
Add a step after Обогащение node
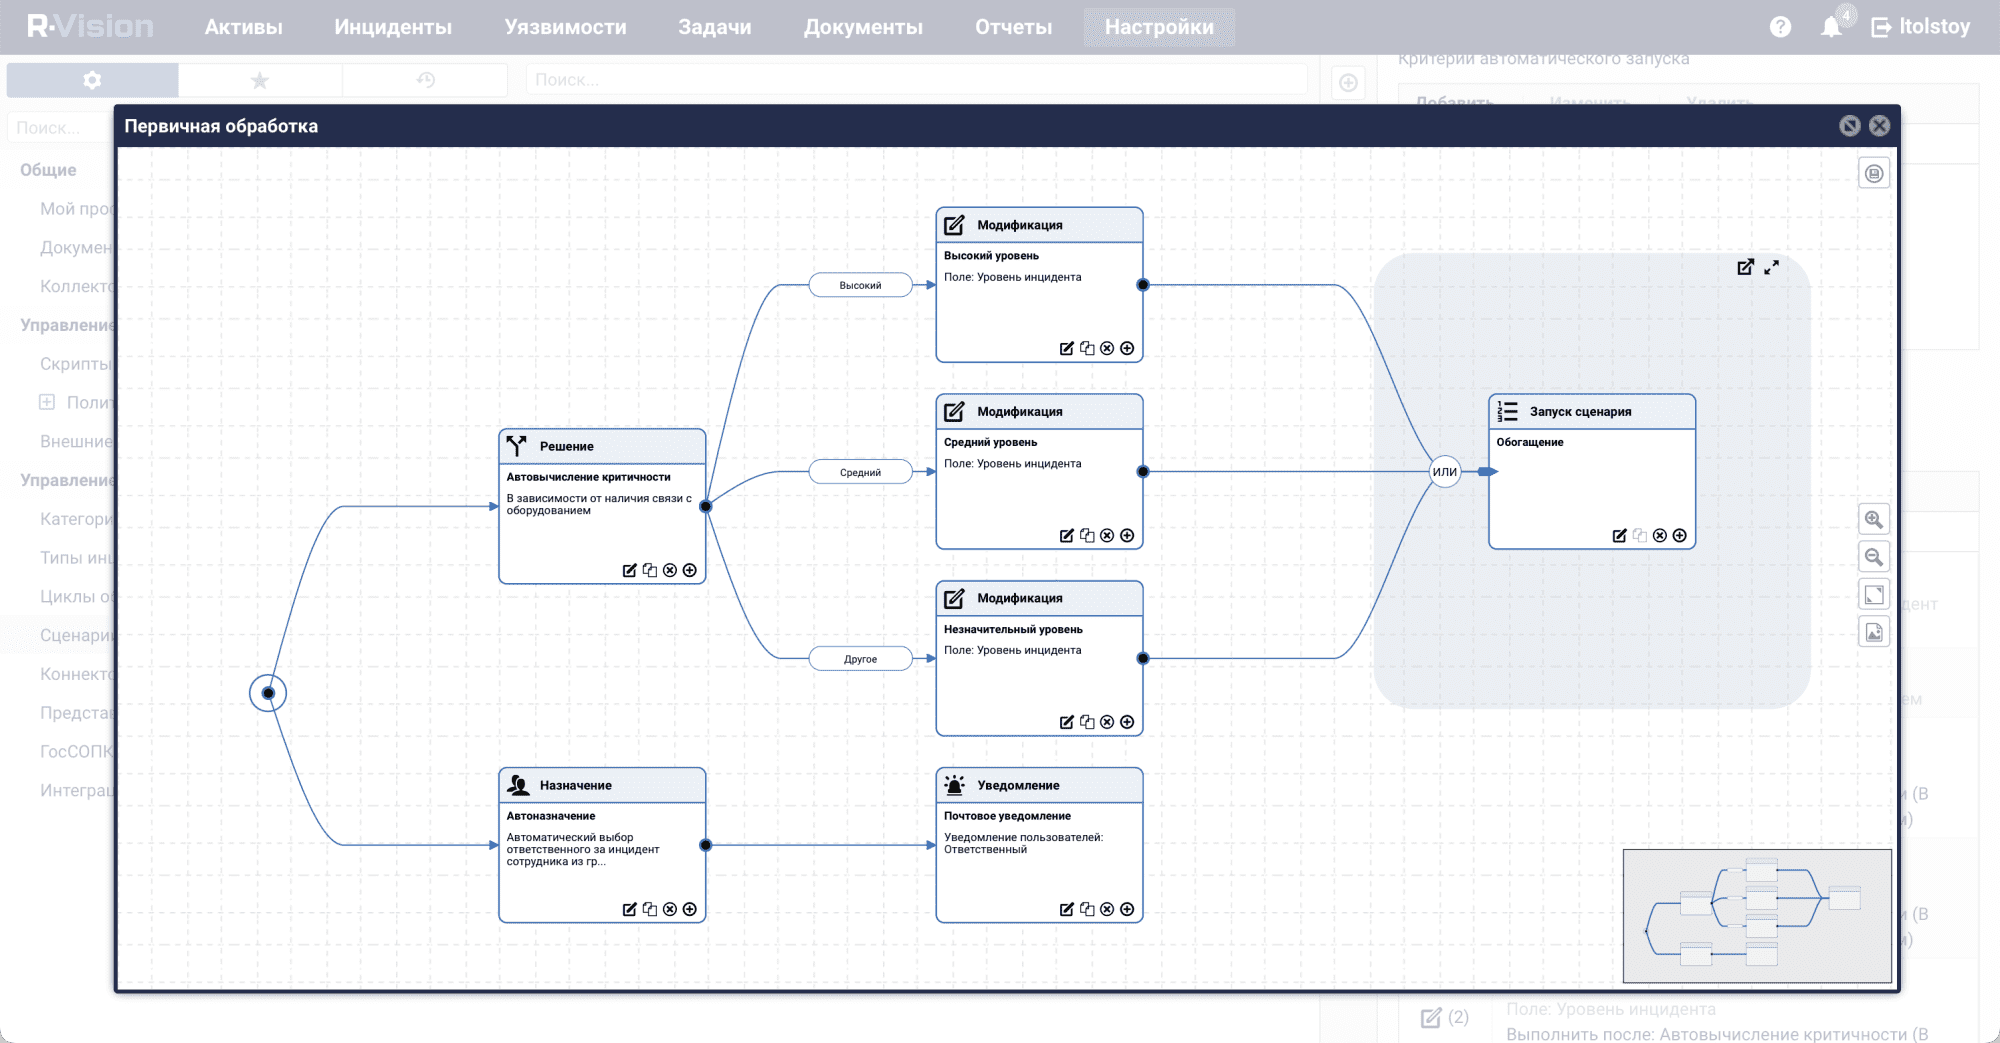coord(1680,535)
